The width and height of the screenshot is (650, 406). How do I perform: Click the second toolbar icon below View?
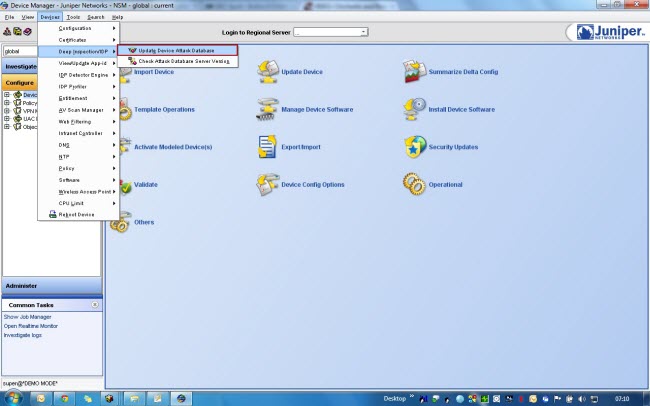(x=17, y=32)
